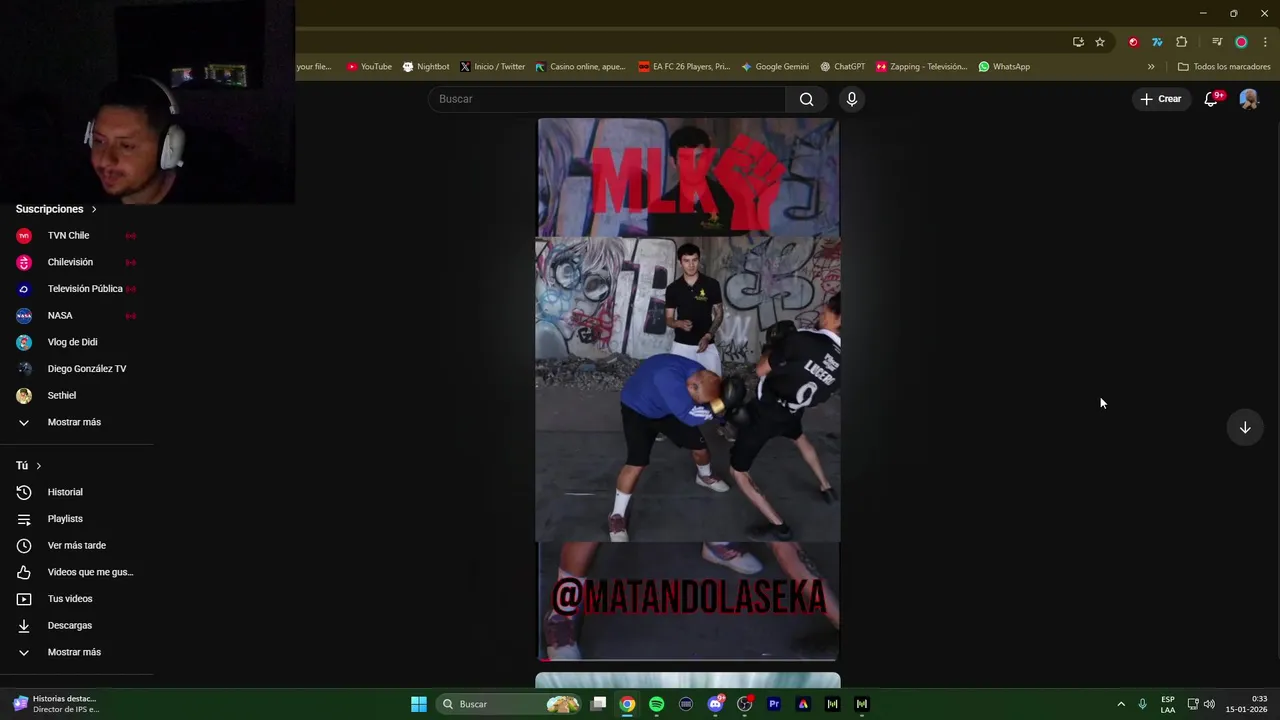Open the YouTube notifications bell
The width and height of the screenshot is (1280, 720).
click(x=1211, y=99)
